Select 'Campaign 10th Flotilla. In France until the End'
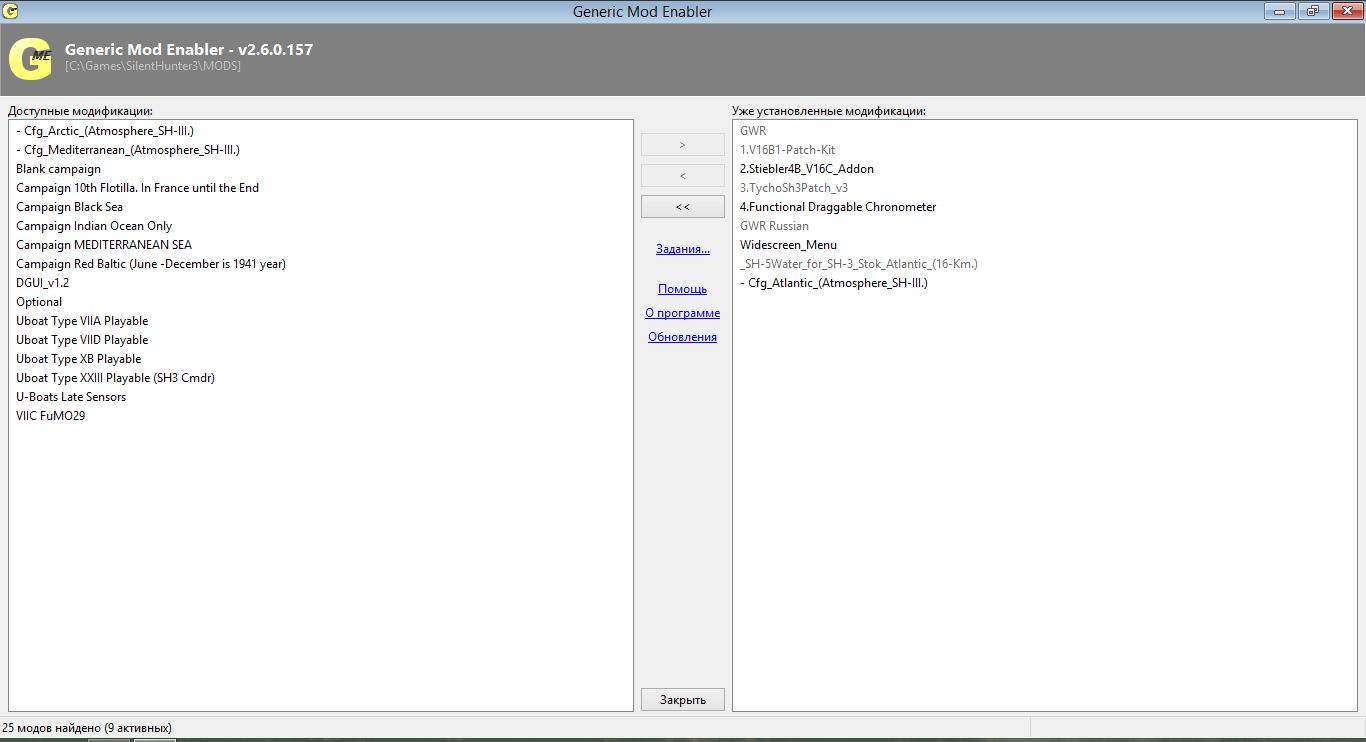This screenshot has width=1366, height=742. 137,188
